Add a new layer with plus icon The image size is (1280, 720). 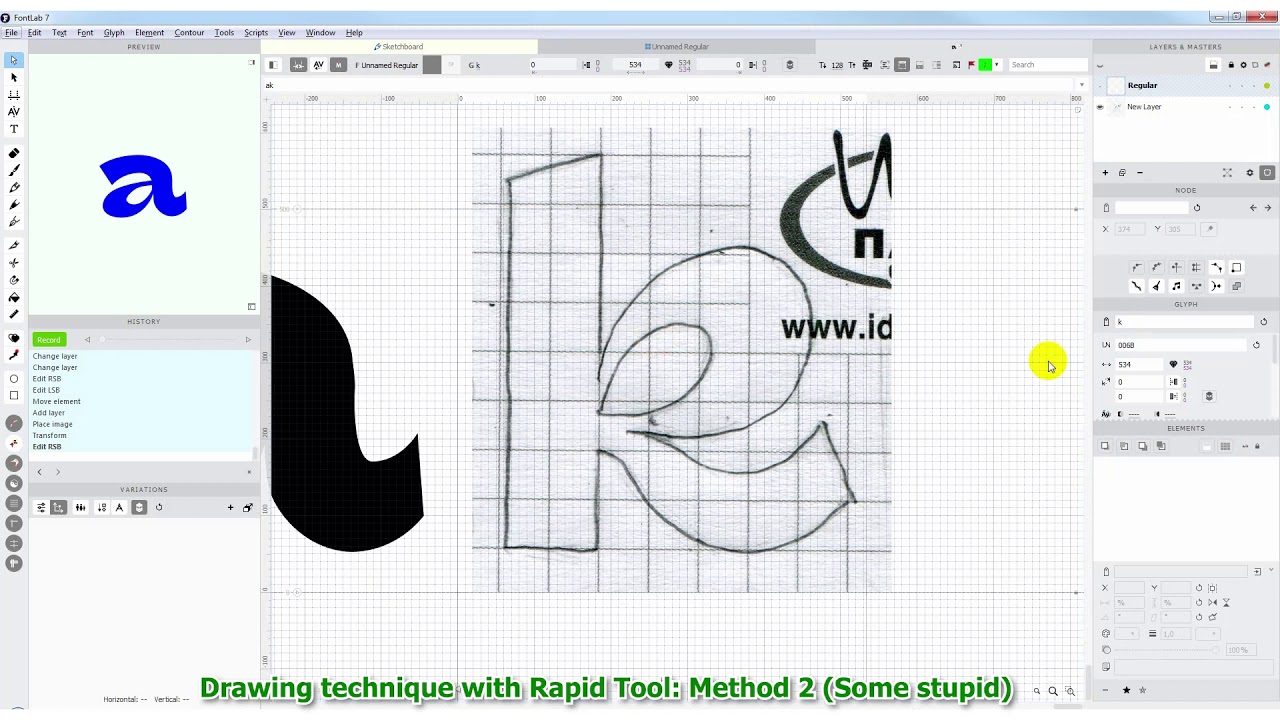(1105, 173)
